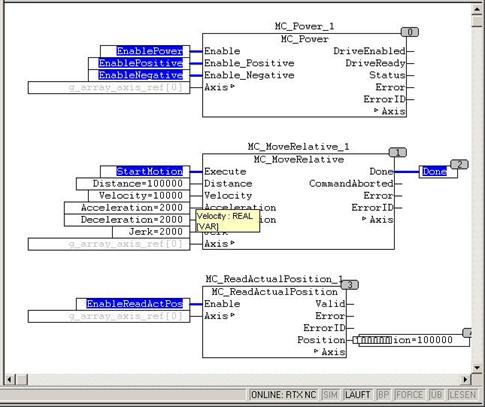Click the Position output pin label
The image size is (485, 407).
pyautogui.click(x=321, y=340)
